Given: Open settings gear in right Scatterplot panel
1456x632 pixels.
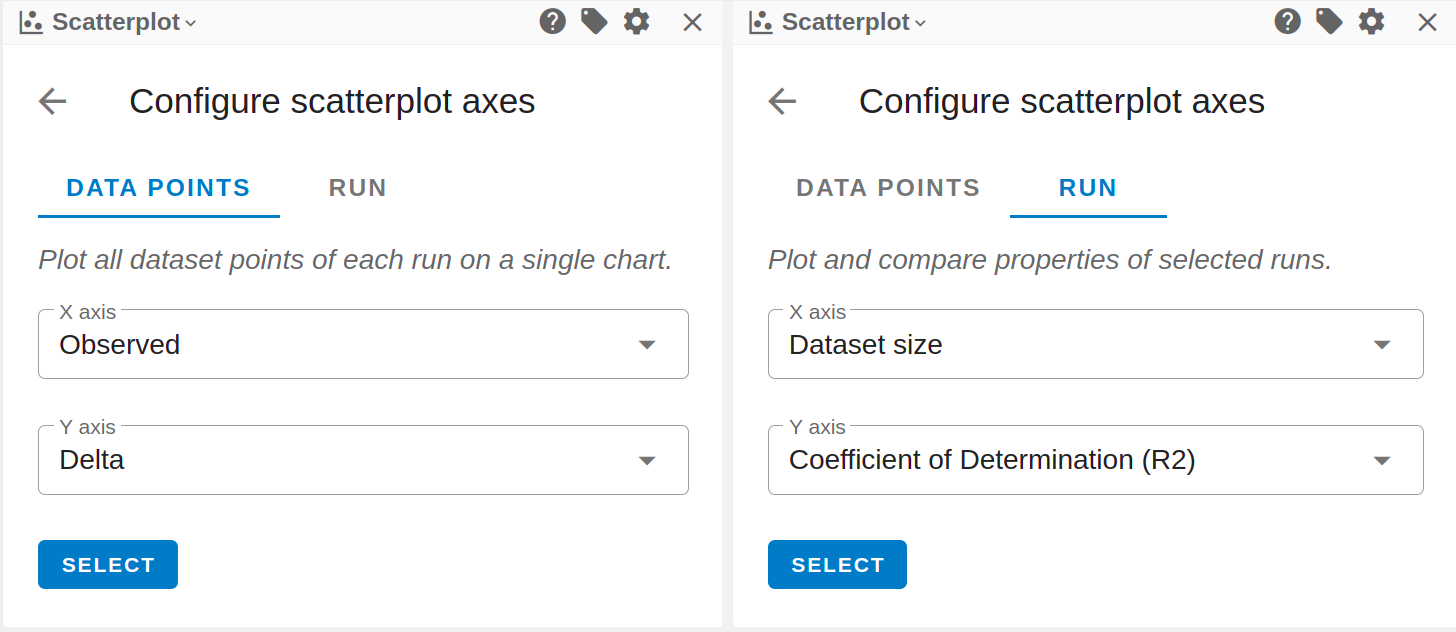Looking at the screenshot, I should tap(1371, 21).
